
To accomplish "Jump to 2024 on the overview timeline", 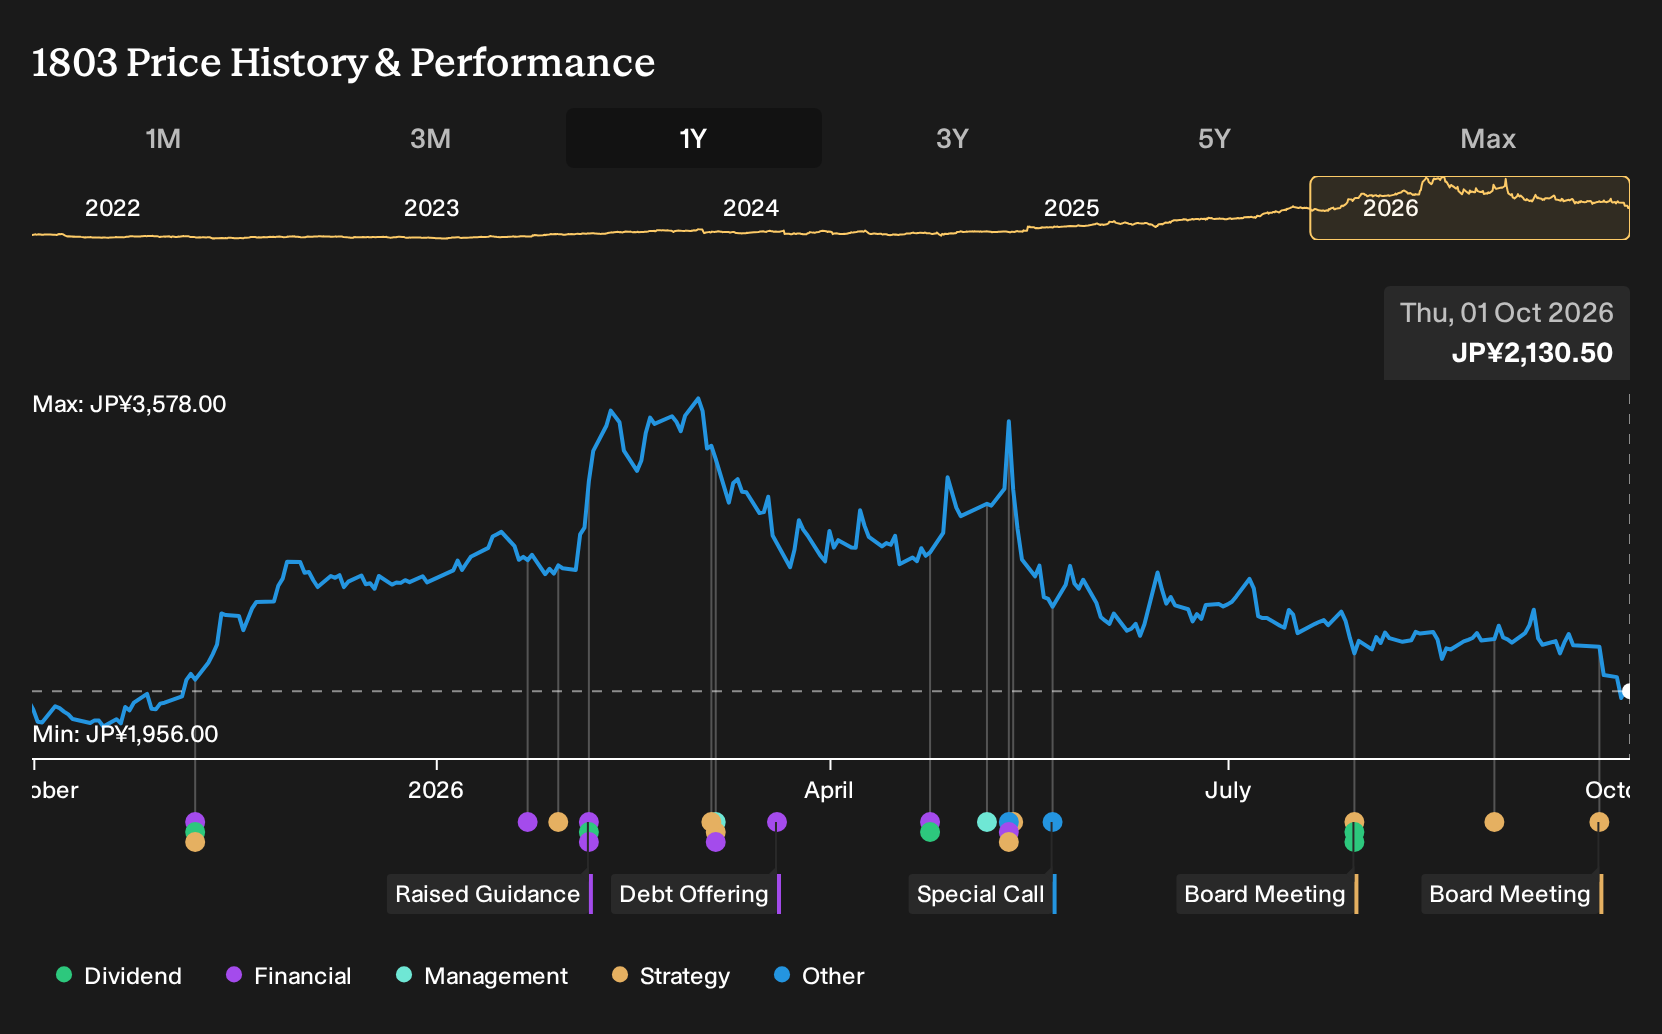I will pyautogui.click(x=751, y=208).
